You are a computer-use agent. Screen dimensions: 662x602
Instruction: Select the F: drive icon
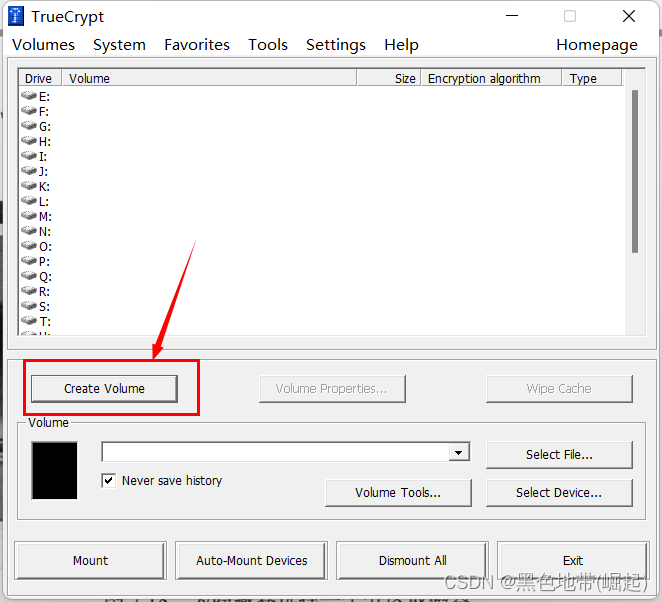pos(29,111)
